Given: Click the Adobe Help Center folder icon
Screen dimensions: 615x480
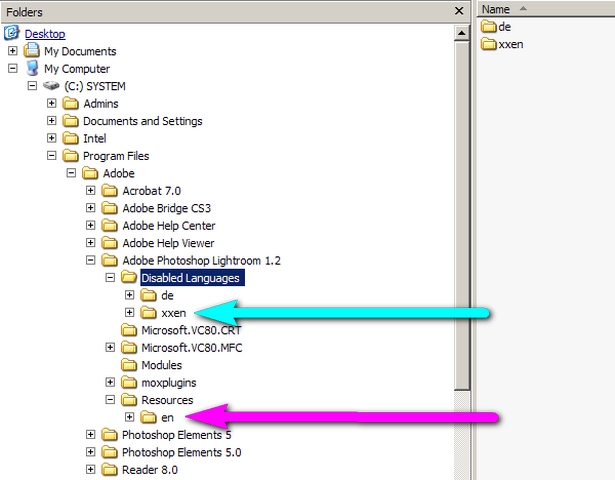Looking at the screenshot, I should tap(109, 225).
